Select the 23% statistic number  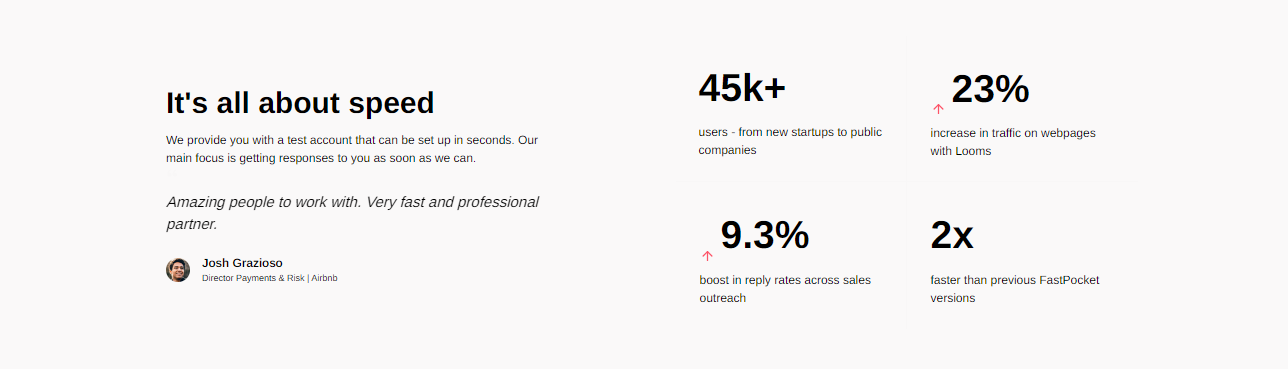point(990,89)
